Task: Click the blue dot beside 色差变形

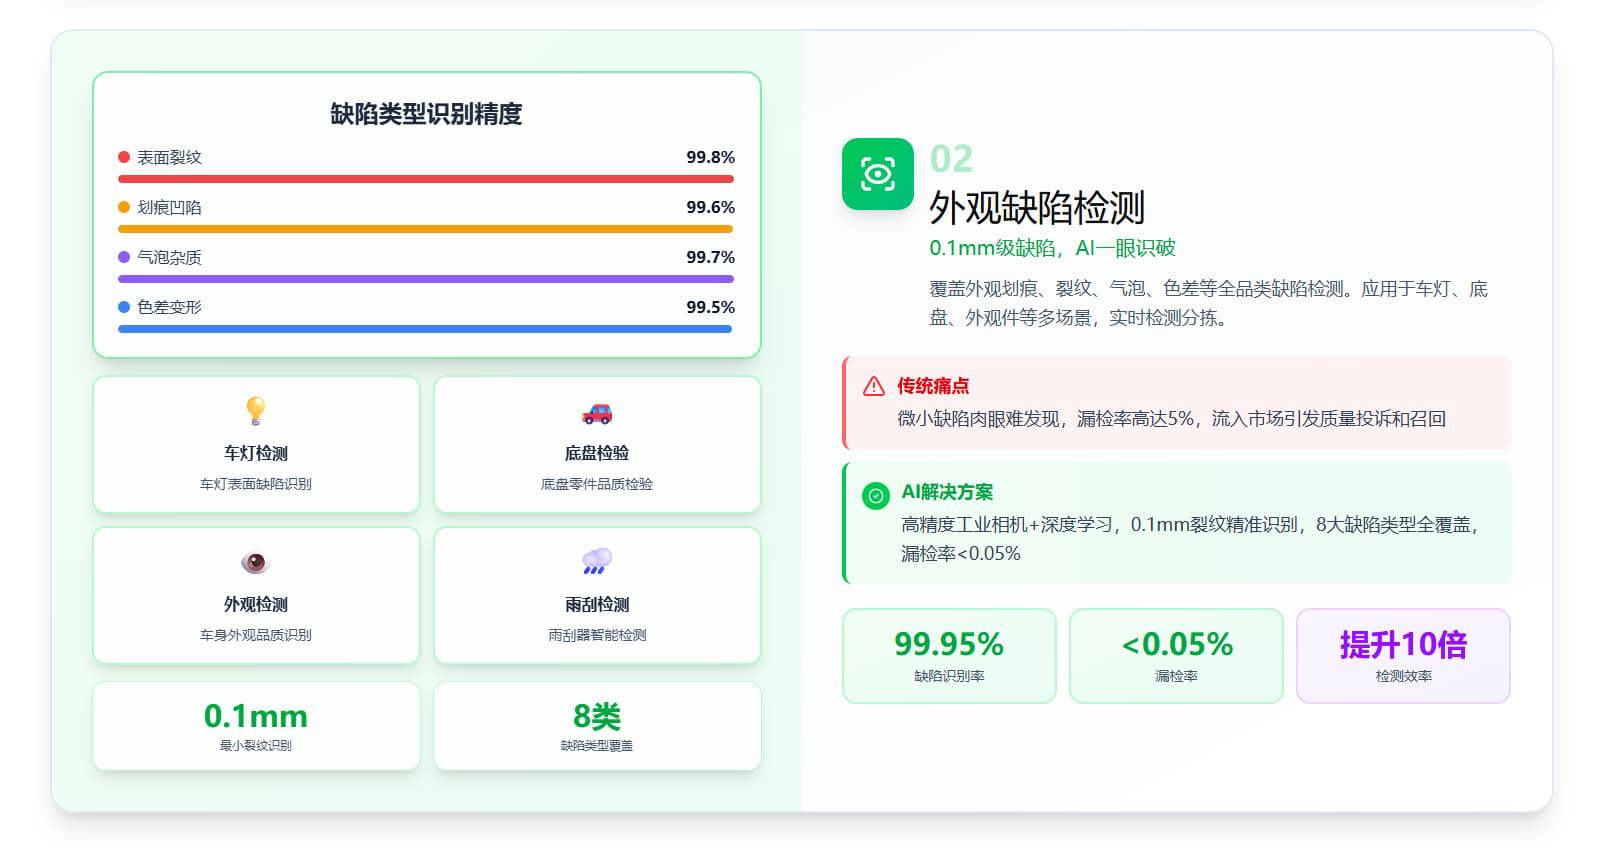Action: click(x=124, y=307)
